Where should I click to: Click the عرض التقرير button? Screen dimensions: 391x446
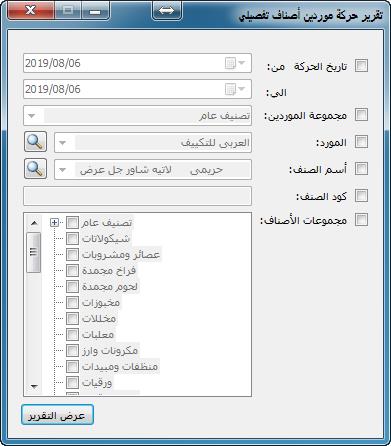(57, 415)
